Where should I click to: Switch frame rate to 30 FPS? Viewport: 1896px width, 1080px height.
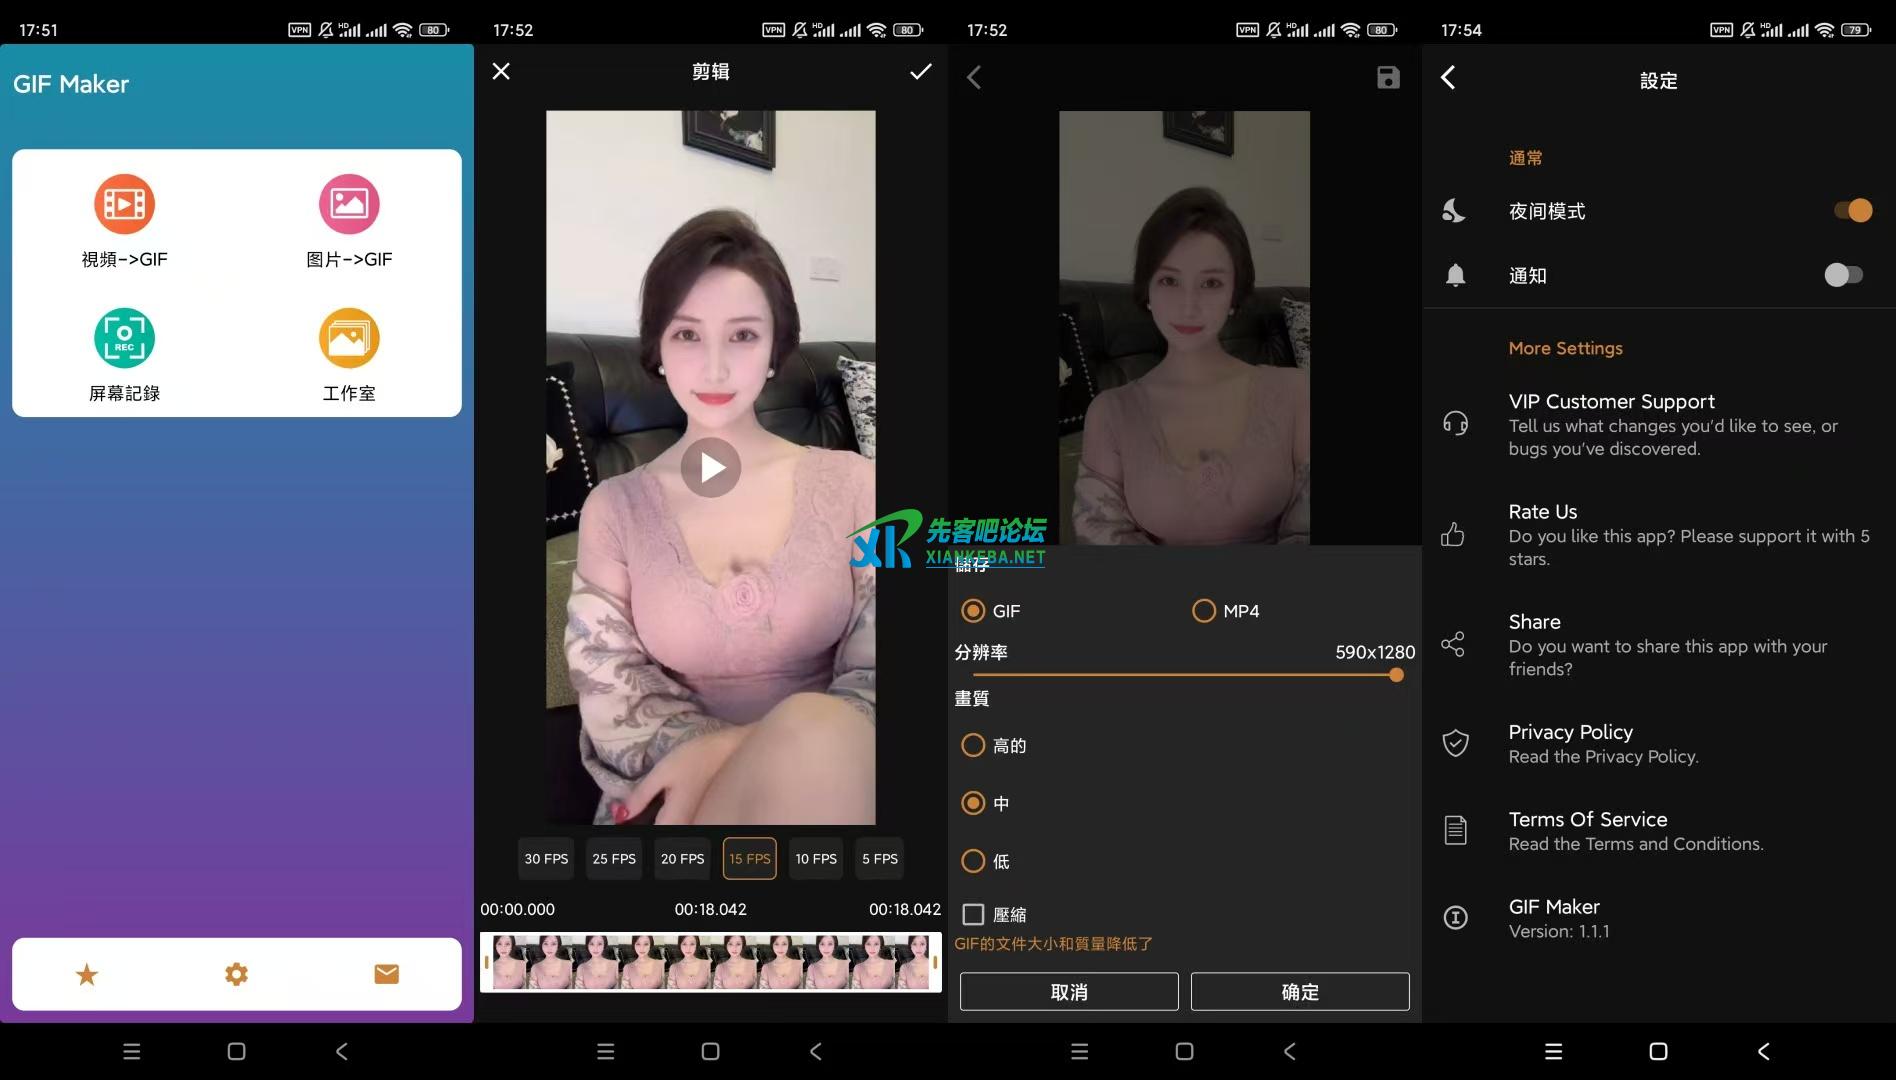coord(545,858)
